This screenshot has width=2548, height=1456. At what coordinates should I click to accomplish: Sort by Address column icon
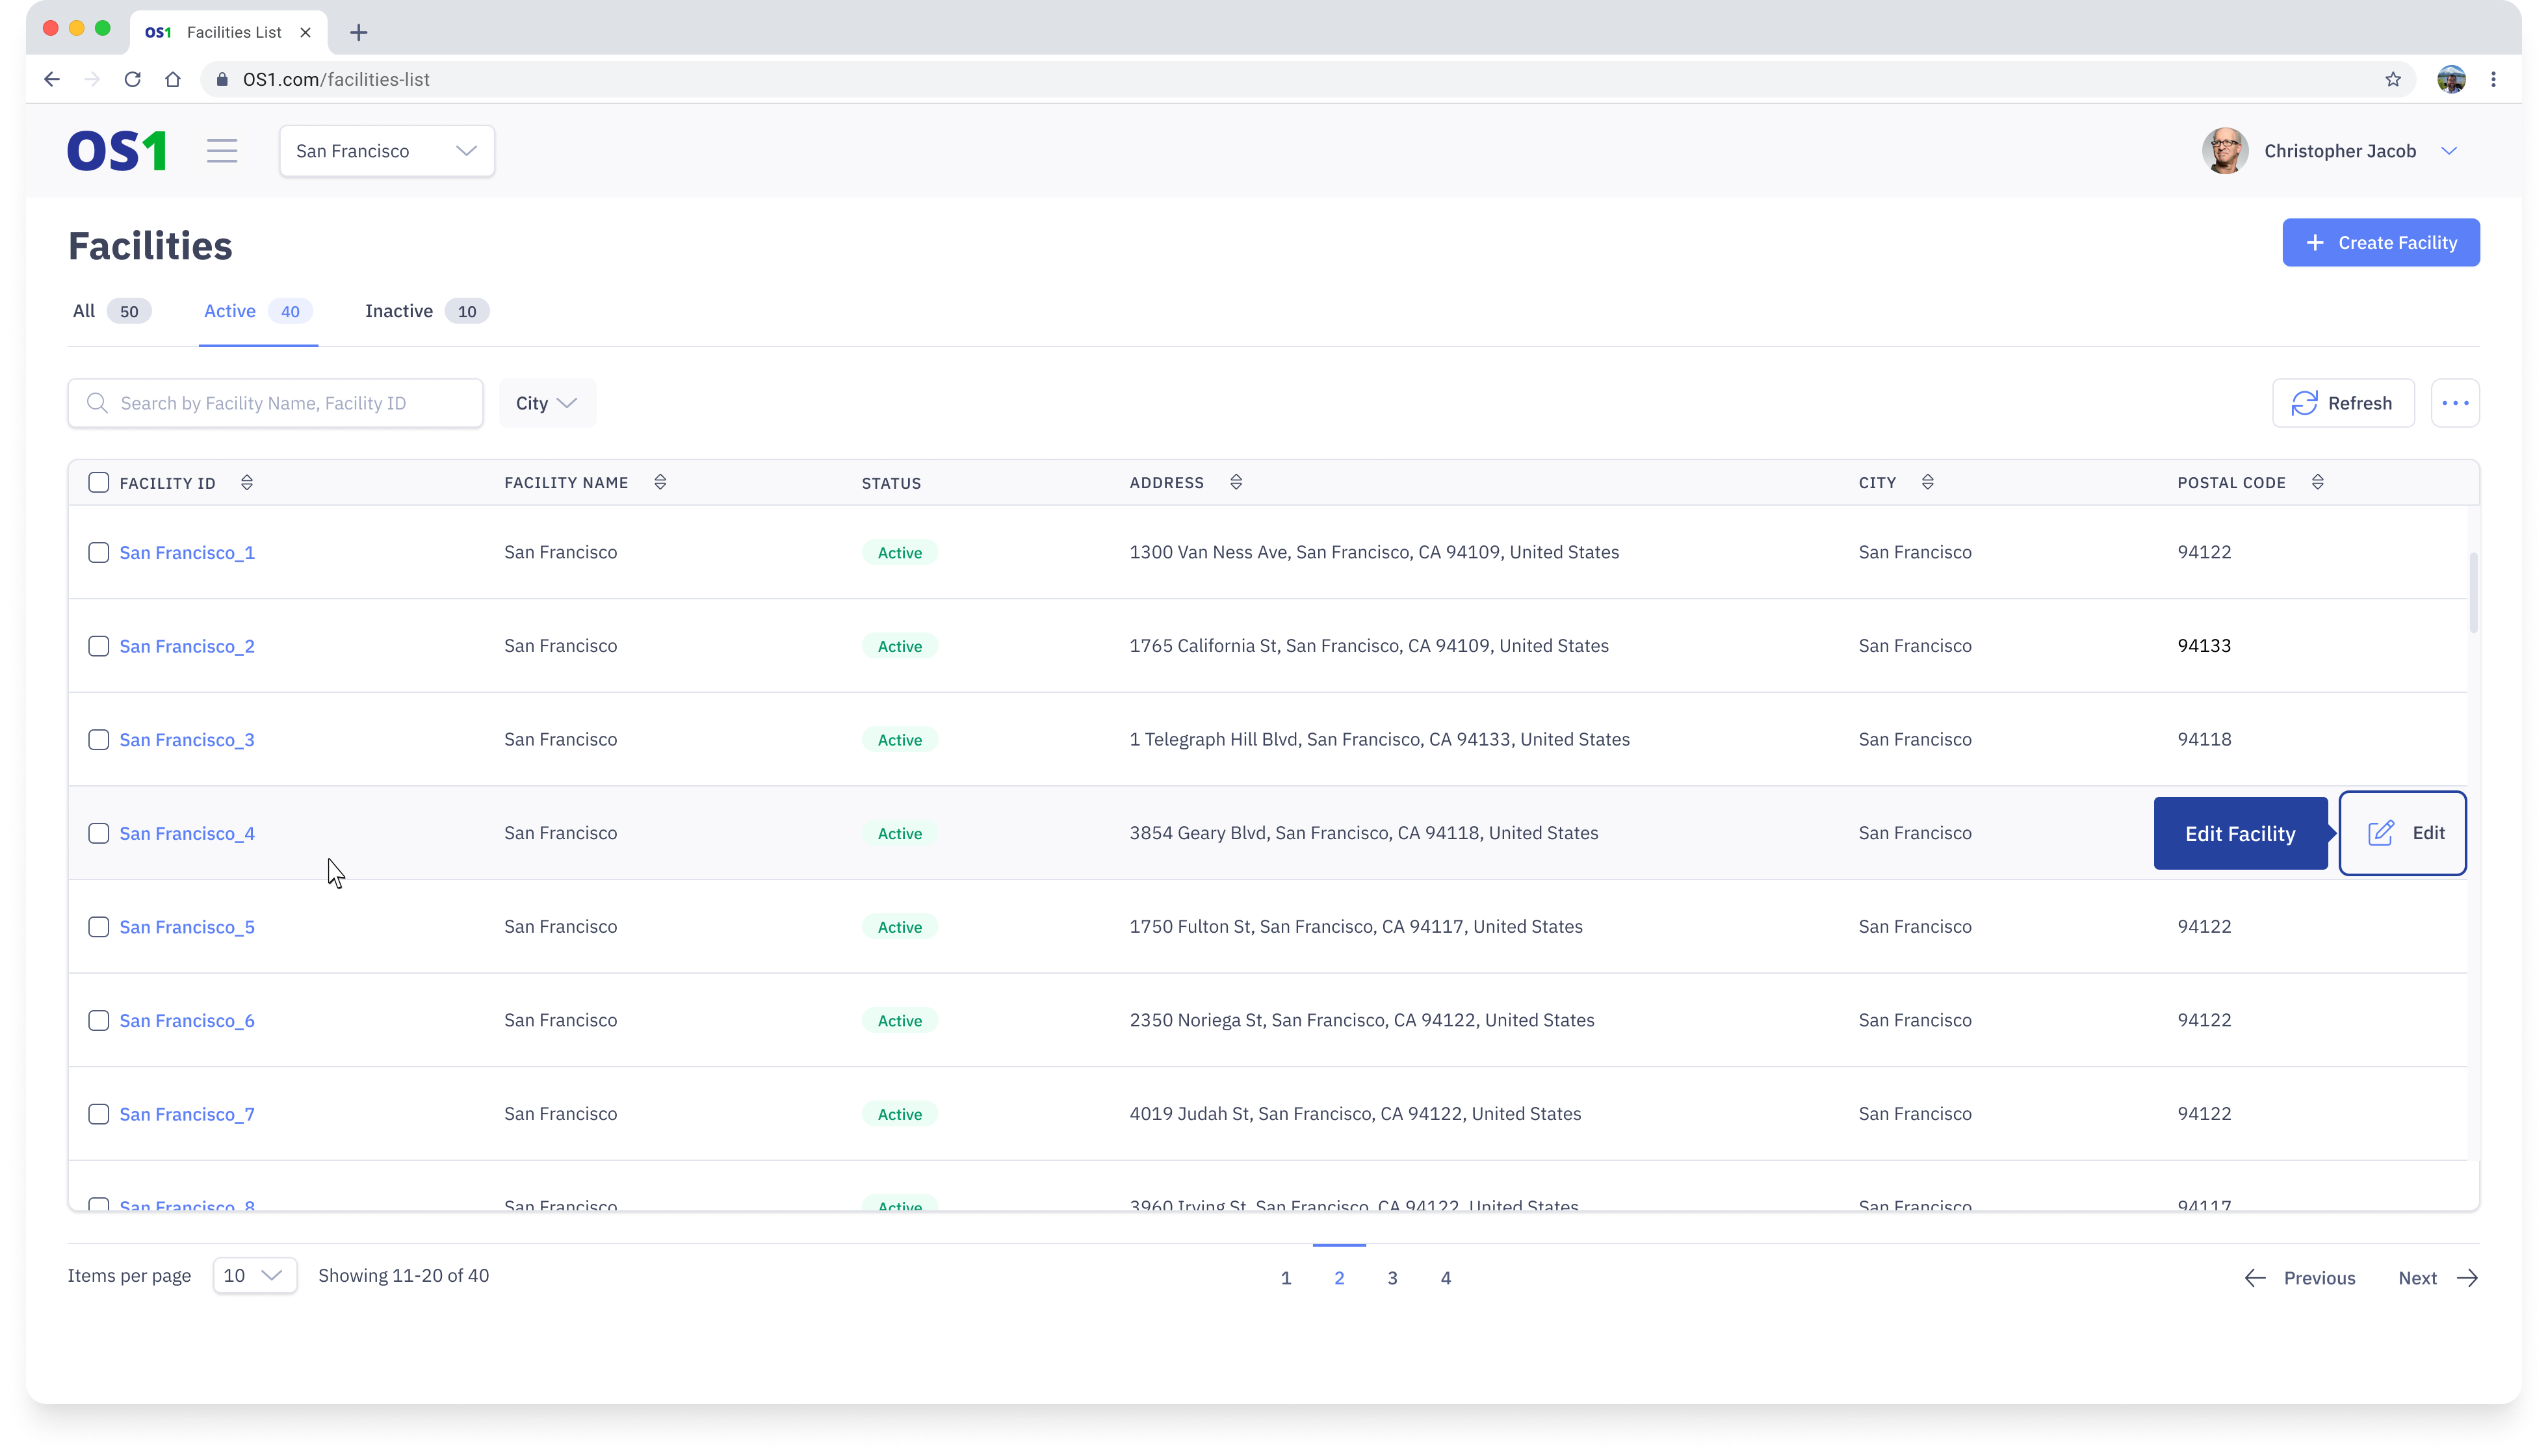(1236, 483)
